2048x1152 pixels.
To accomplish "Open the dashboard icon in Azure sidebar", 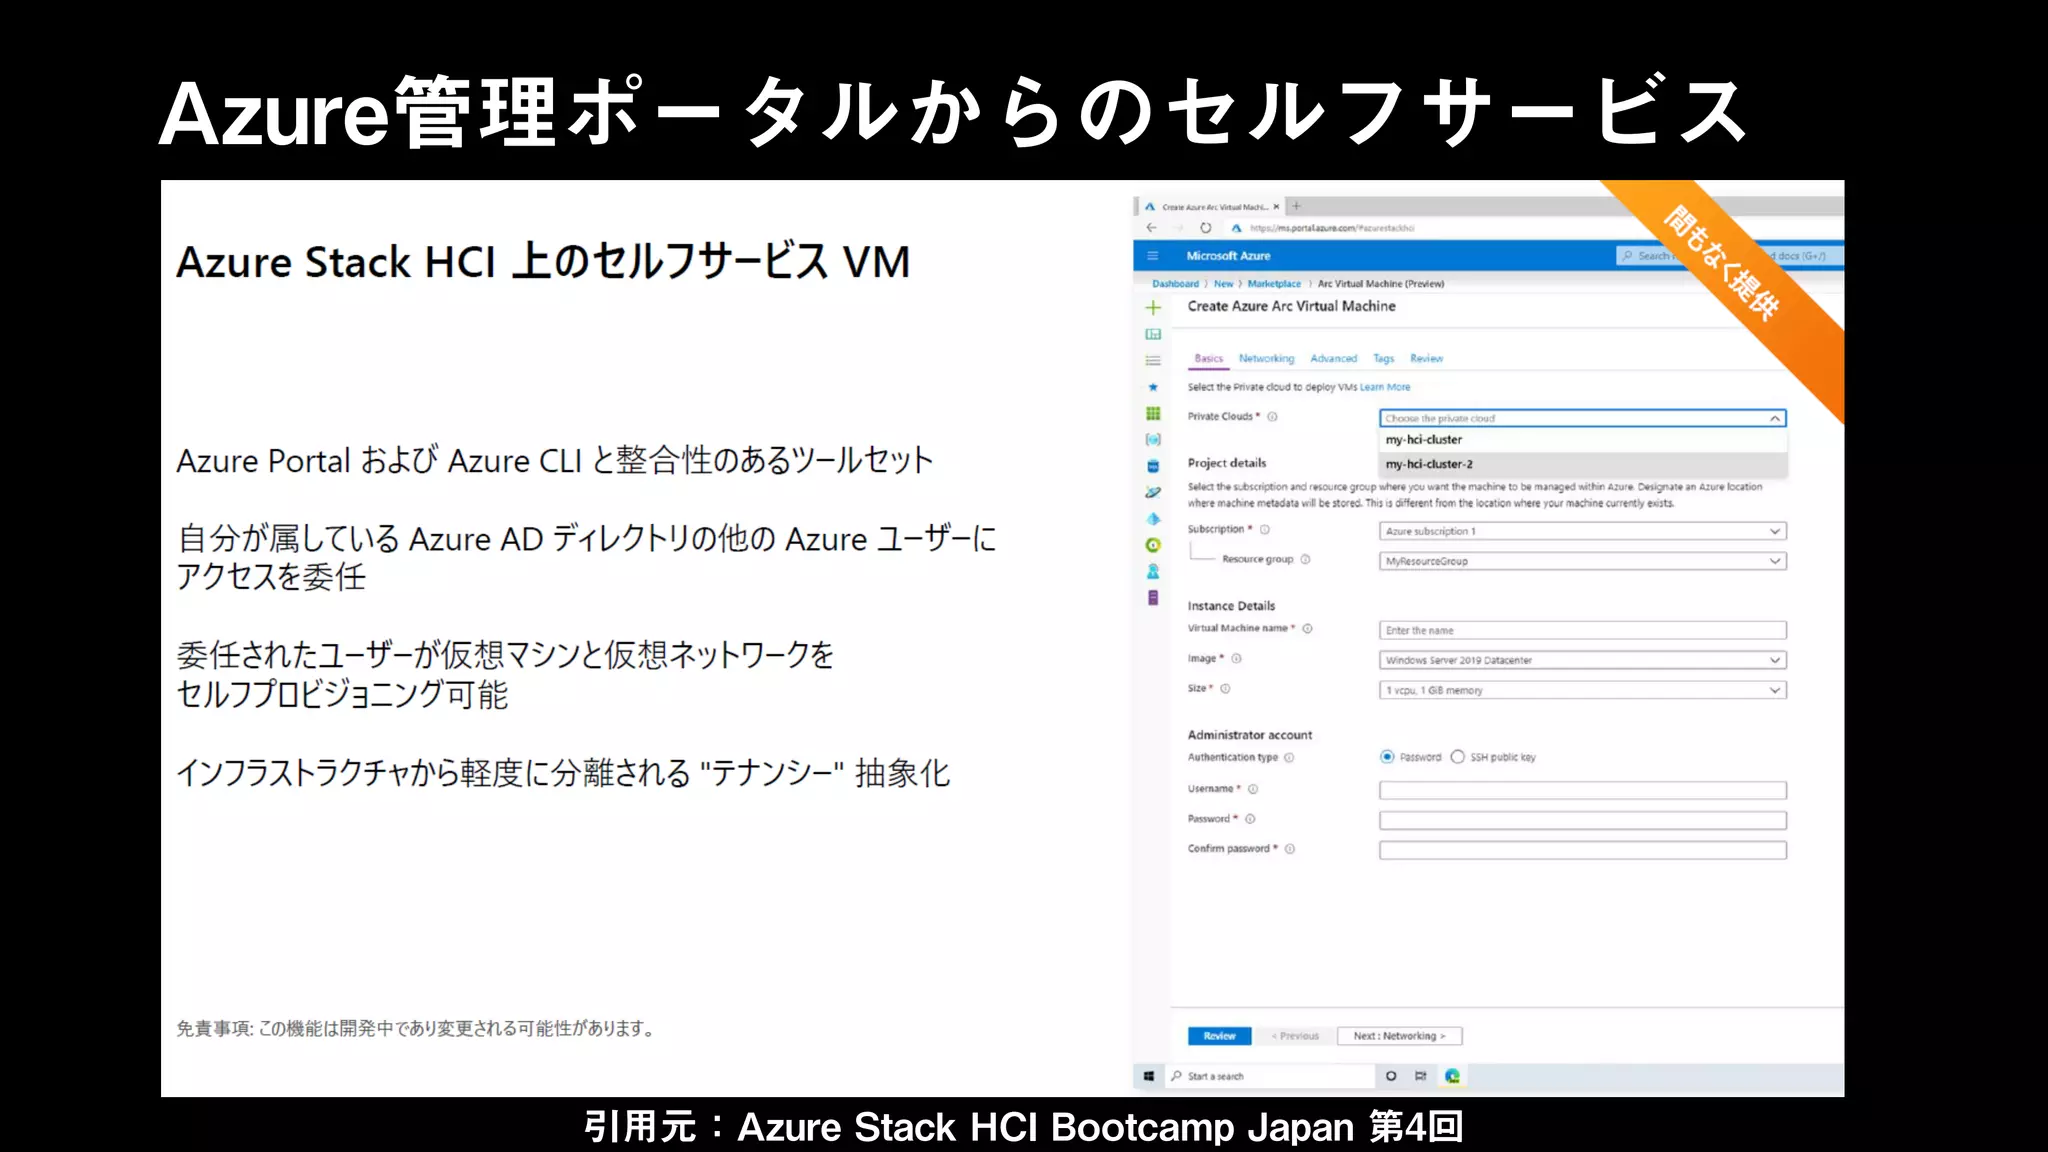I will coord(1153,334).
